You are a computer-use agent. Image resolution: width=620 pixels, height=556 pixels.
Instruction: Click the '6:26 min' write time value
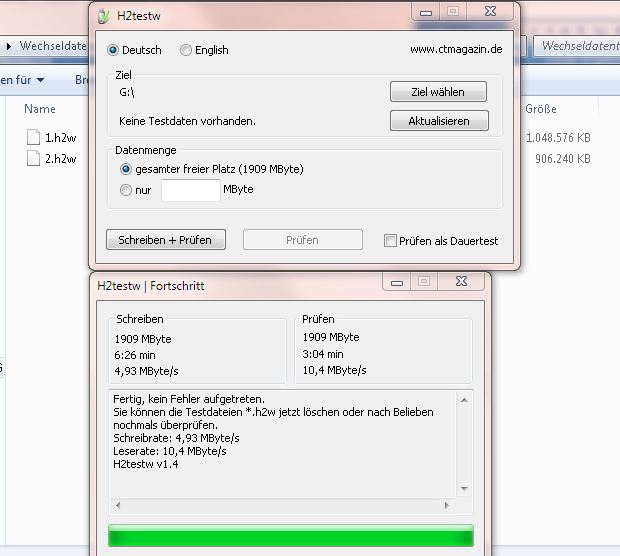pos(135,355)
